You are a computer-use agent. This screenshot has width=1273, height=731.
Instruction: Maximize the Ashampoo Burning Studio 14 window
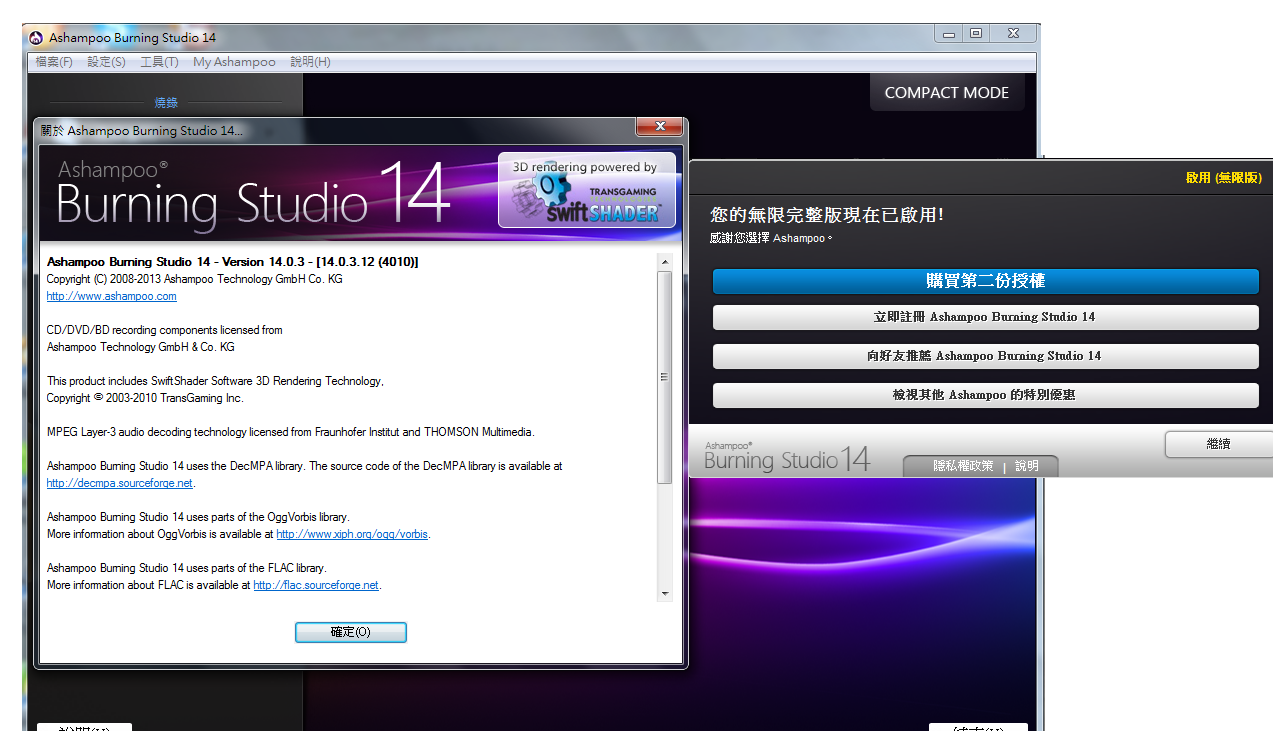[x=975, y=34]
